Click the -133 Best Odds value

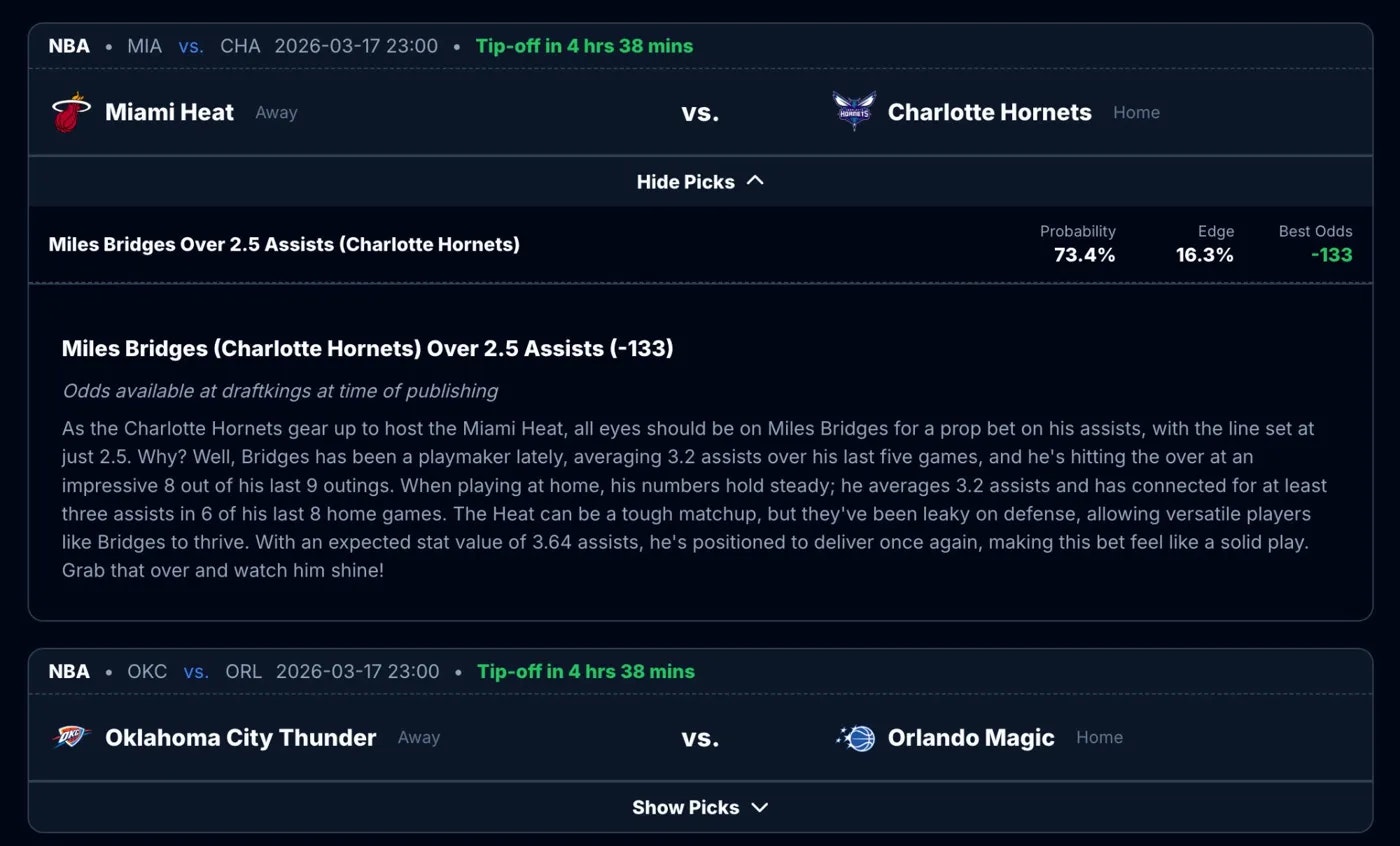[1331, 255]
